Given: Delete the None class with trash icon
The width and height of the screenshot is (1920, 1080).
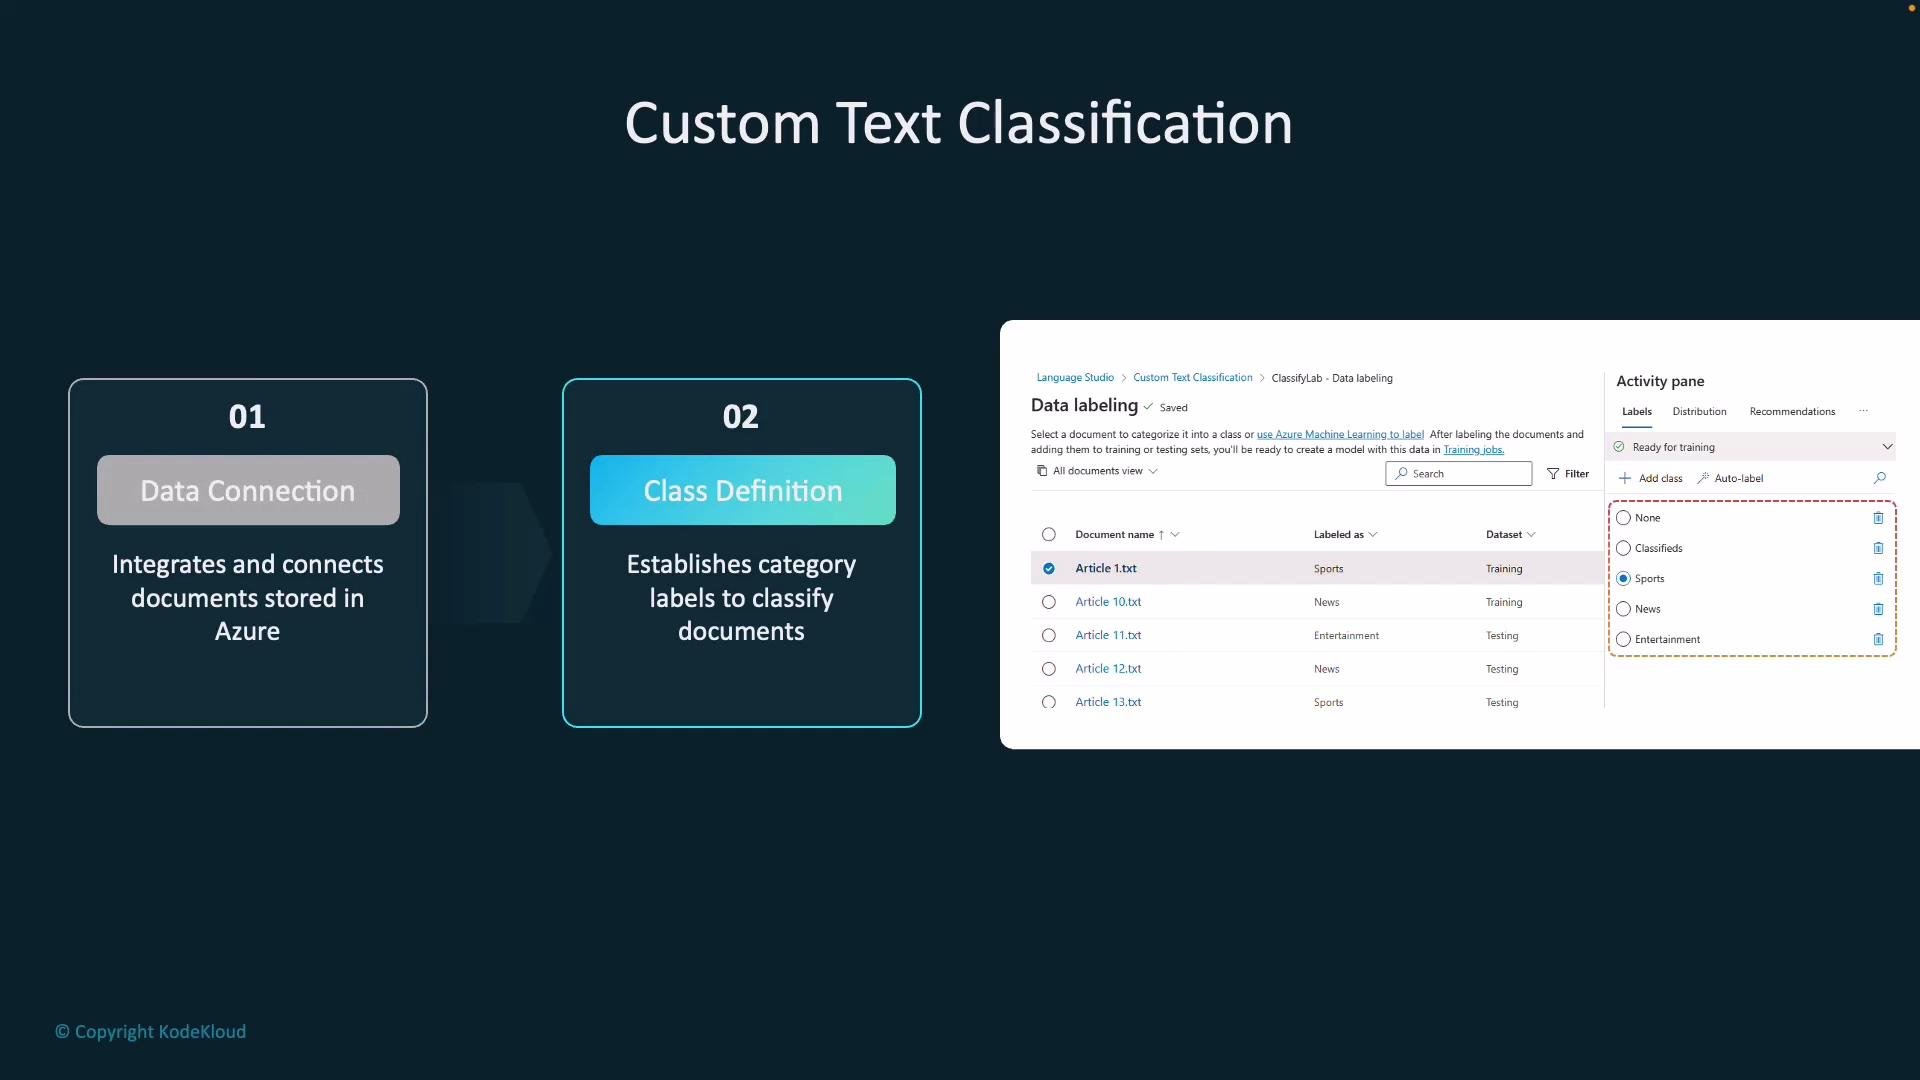Looking at the screenshot, I should click(x=1878, y=518).
